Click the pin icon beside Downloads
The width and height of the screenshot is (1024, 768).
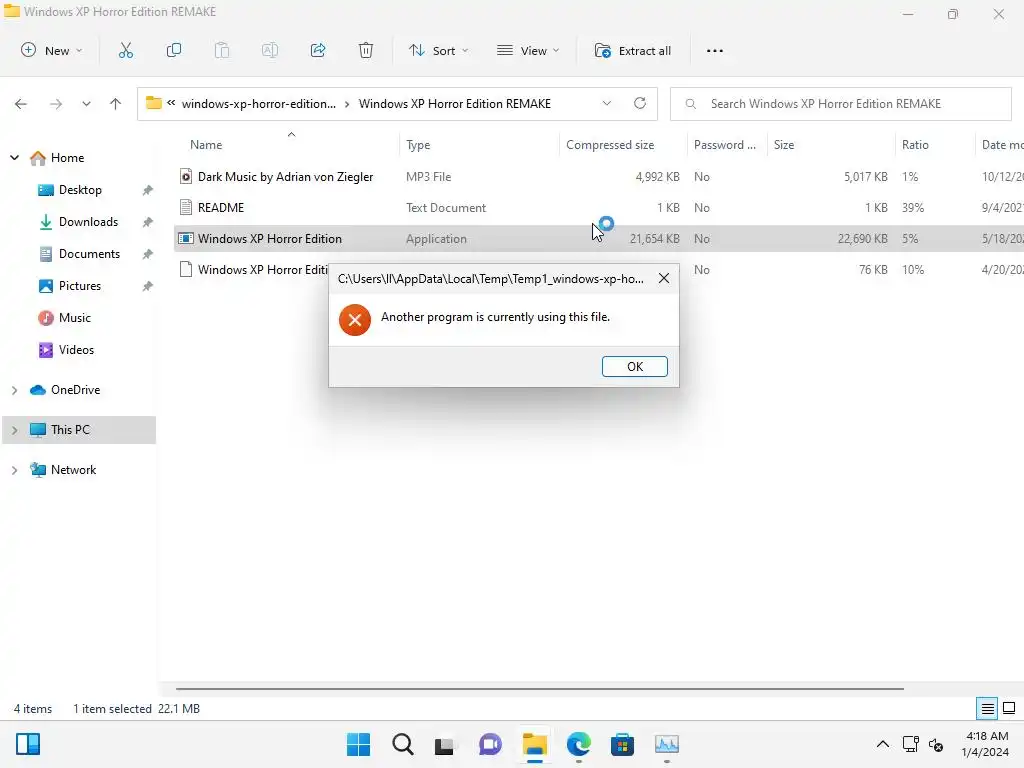(148, 222)
